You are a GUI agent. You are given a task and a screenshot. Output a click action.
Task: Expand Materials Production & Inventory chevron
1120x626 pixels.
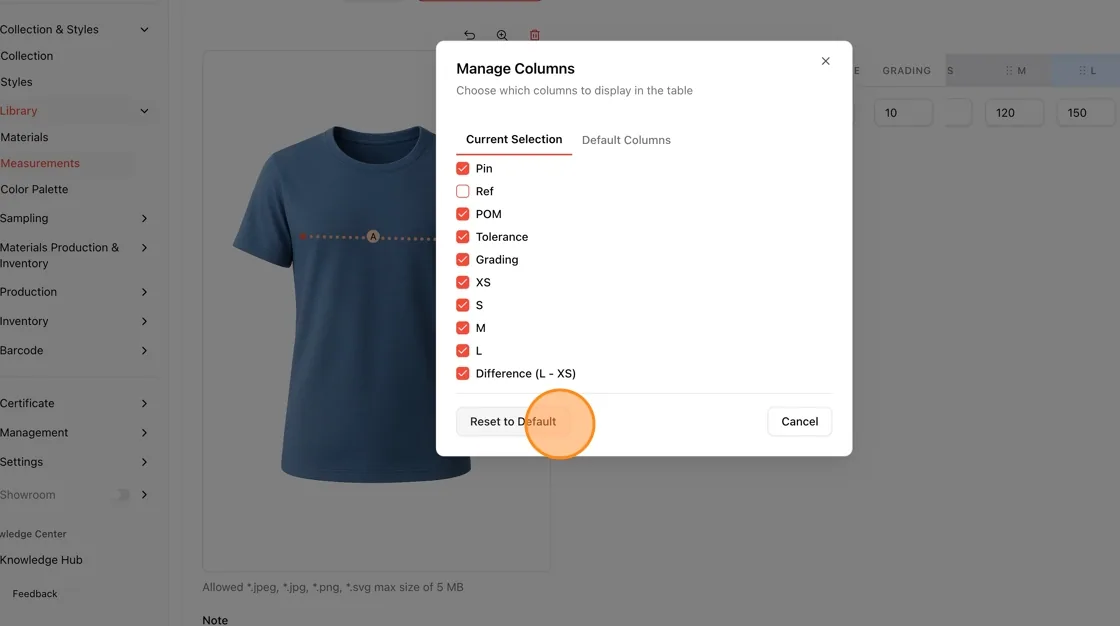pos(144,248)
